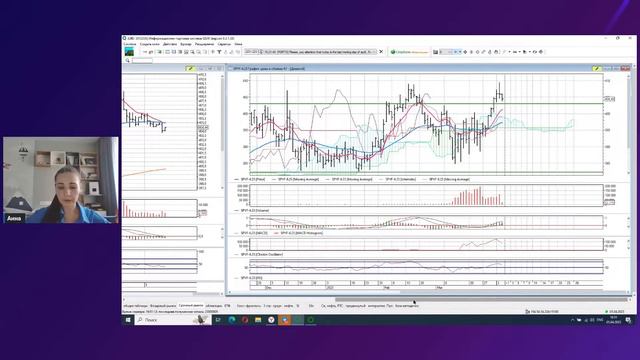The image size is (640, 360).
Task: Expand the dropdown arrow next to line tool
Action: (509, 52)
